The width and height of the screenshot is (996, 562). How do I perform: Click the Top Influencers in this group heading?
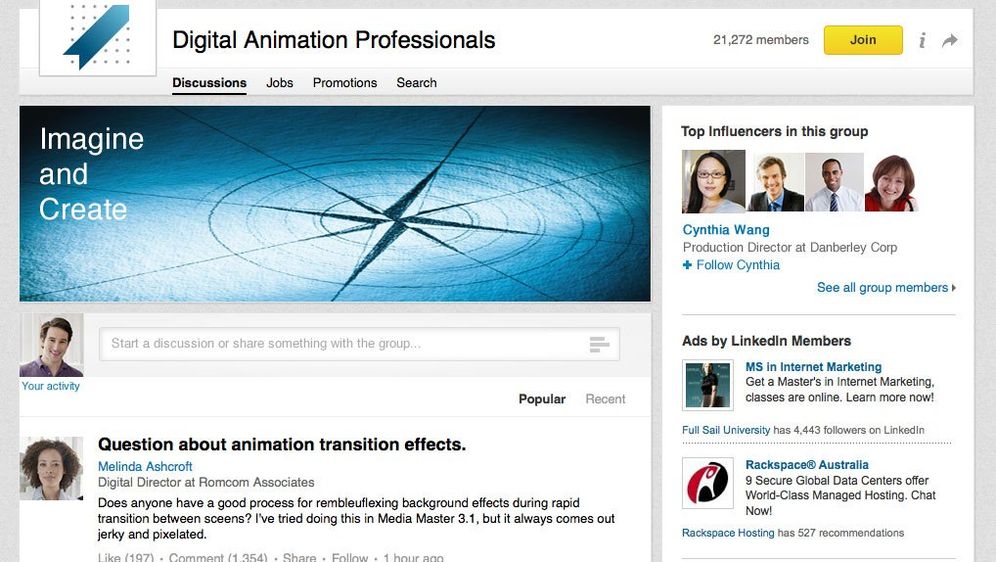[x=774, y=131]
